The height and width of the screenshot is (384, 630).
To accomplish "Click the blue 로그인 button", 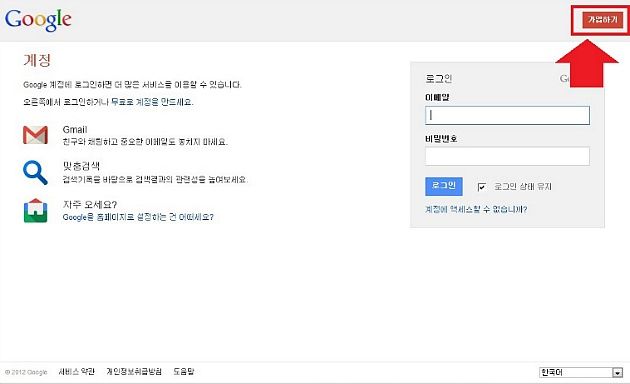I will click(444, 186).
